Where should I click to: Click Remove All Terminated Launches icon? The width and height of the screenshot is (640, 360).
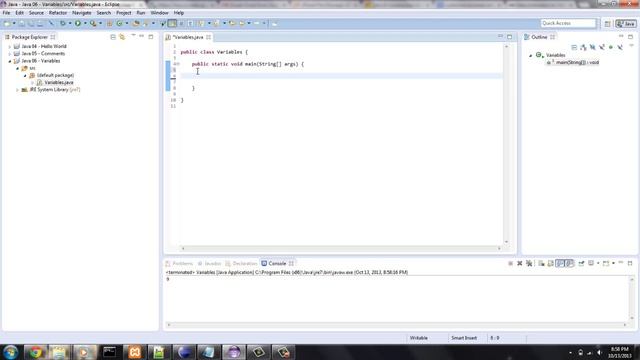pos(529,264)
